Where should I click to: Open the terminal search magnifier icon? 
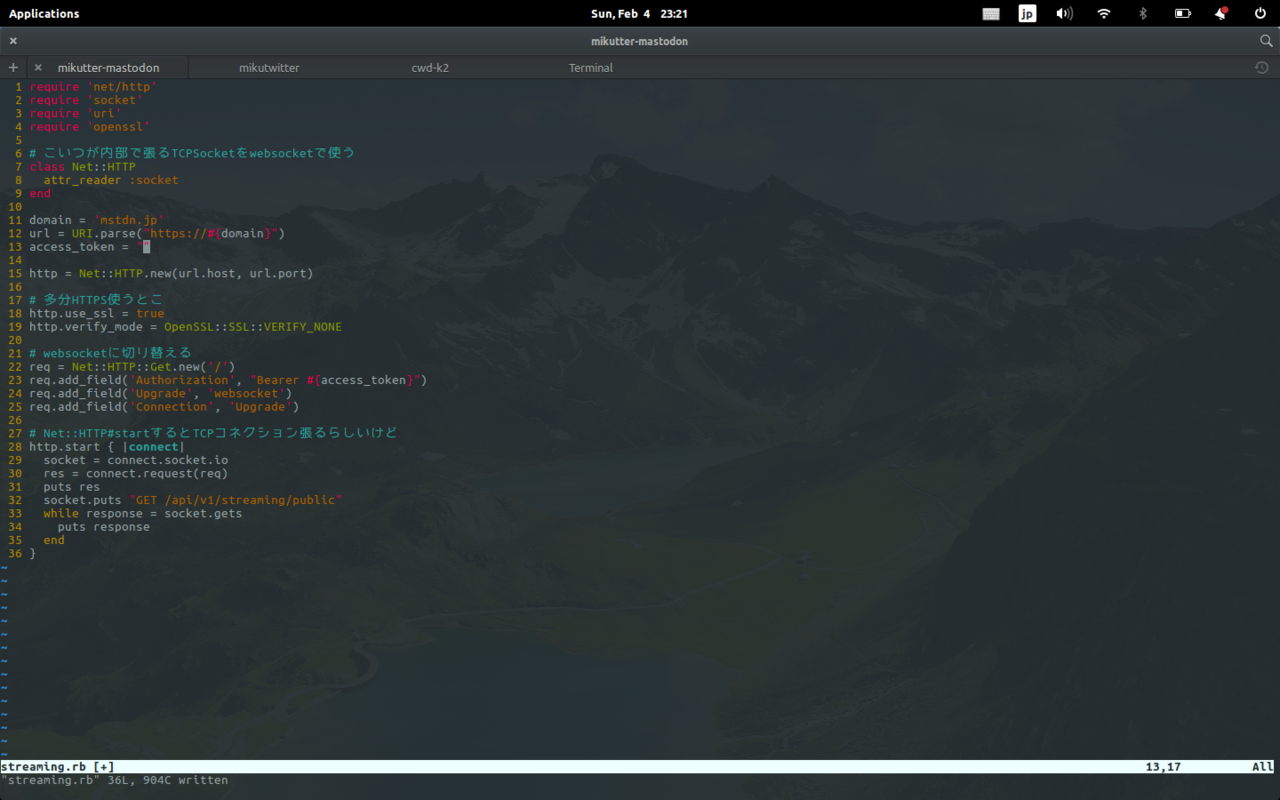[1266, 41]
